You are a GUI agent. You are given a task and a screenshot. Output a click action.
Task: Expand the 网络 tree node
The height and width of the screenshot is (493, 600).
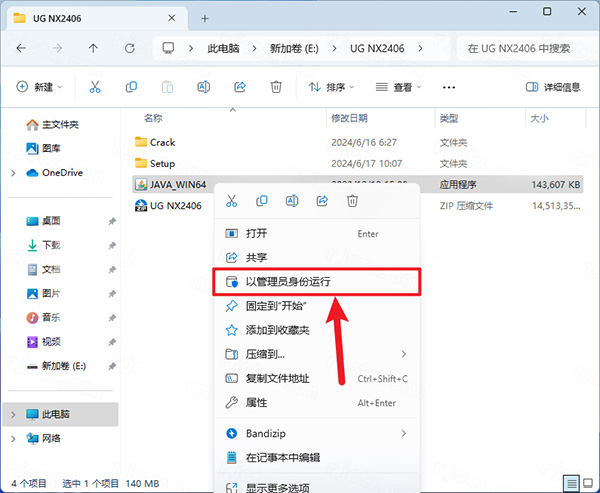13,439
